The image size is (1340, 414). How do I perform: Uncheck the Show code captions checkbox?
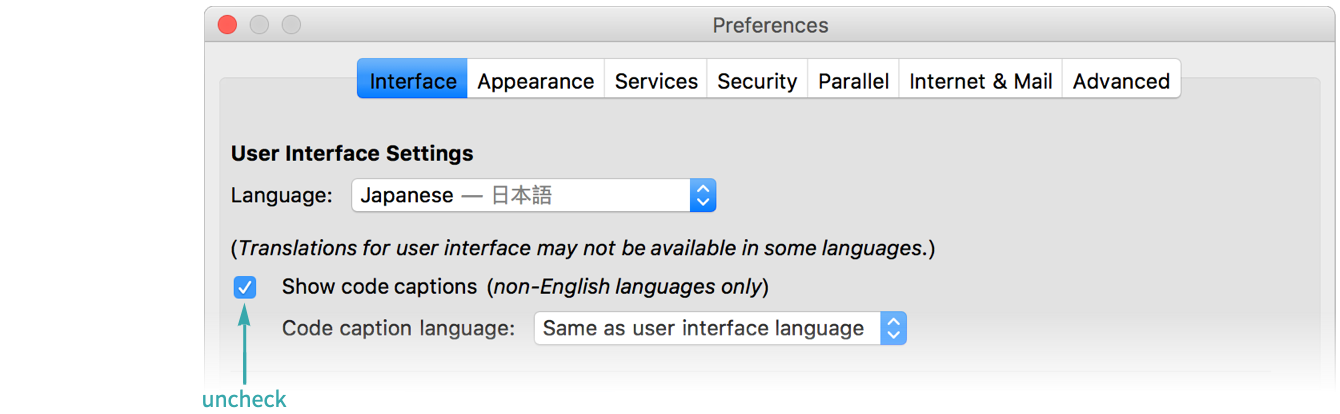pos(245,288)
